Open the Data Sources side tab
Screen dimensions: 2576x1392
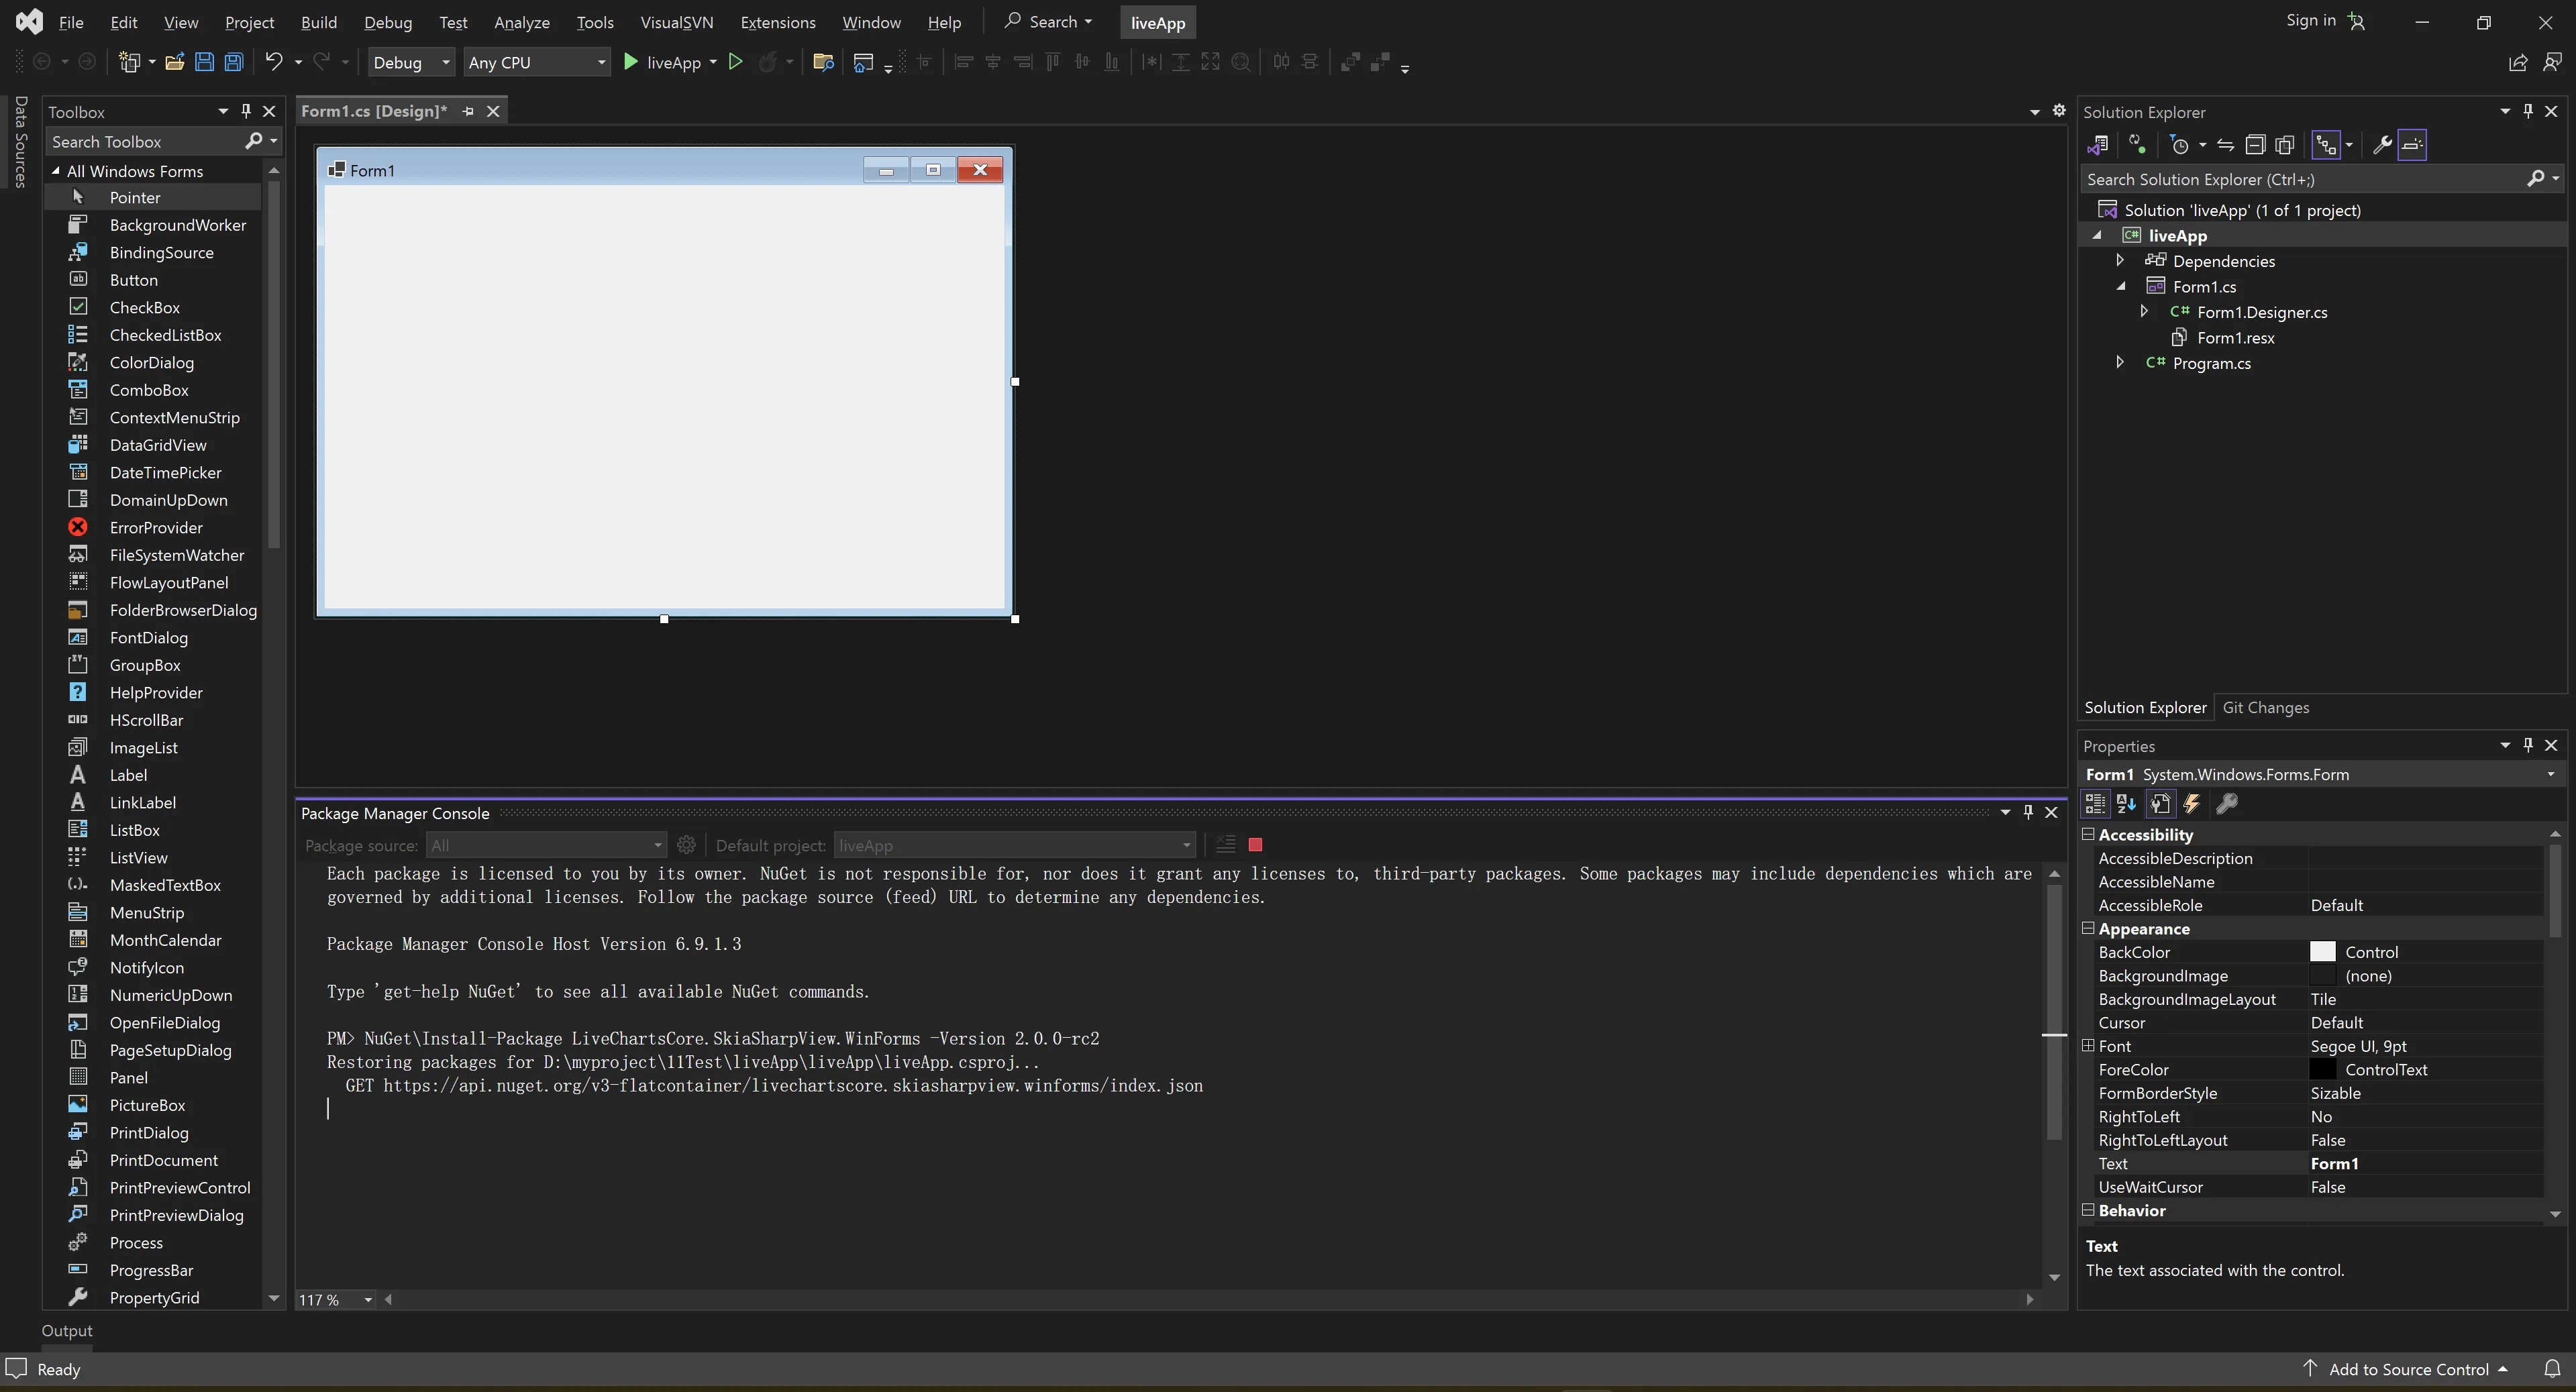(x=20, y=141)
